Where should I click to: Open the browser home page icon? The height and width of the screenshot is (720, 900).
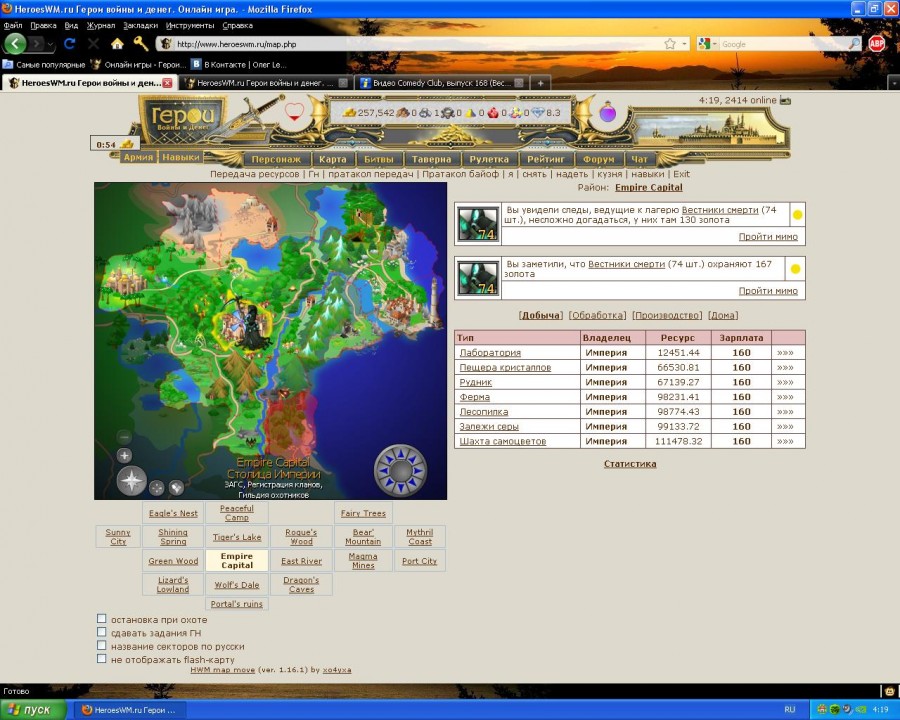tap(117, 44)
